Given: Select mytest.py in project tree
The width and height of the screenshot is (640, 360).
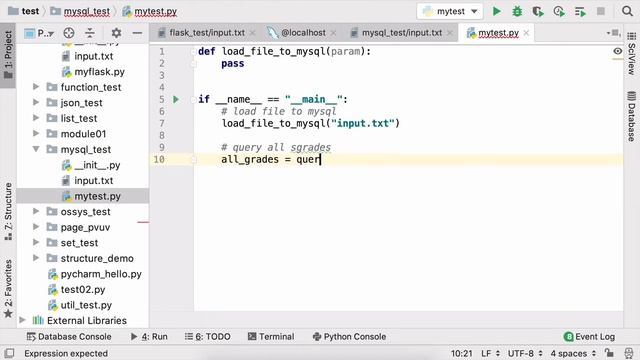Looking at the screenshot, I should [91, 196].
